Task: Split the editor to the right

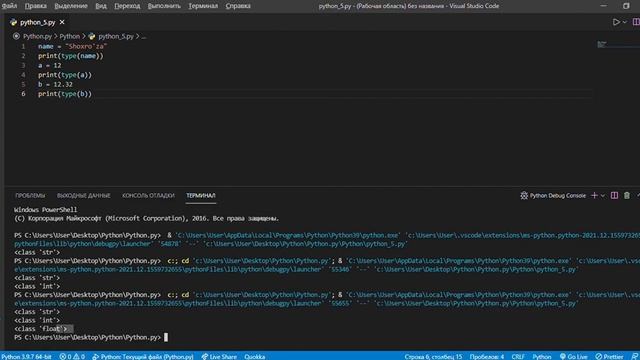Action: click(636, 22)
